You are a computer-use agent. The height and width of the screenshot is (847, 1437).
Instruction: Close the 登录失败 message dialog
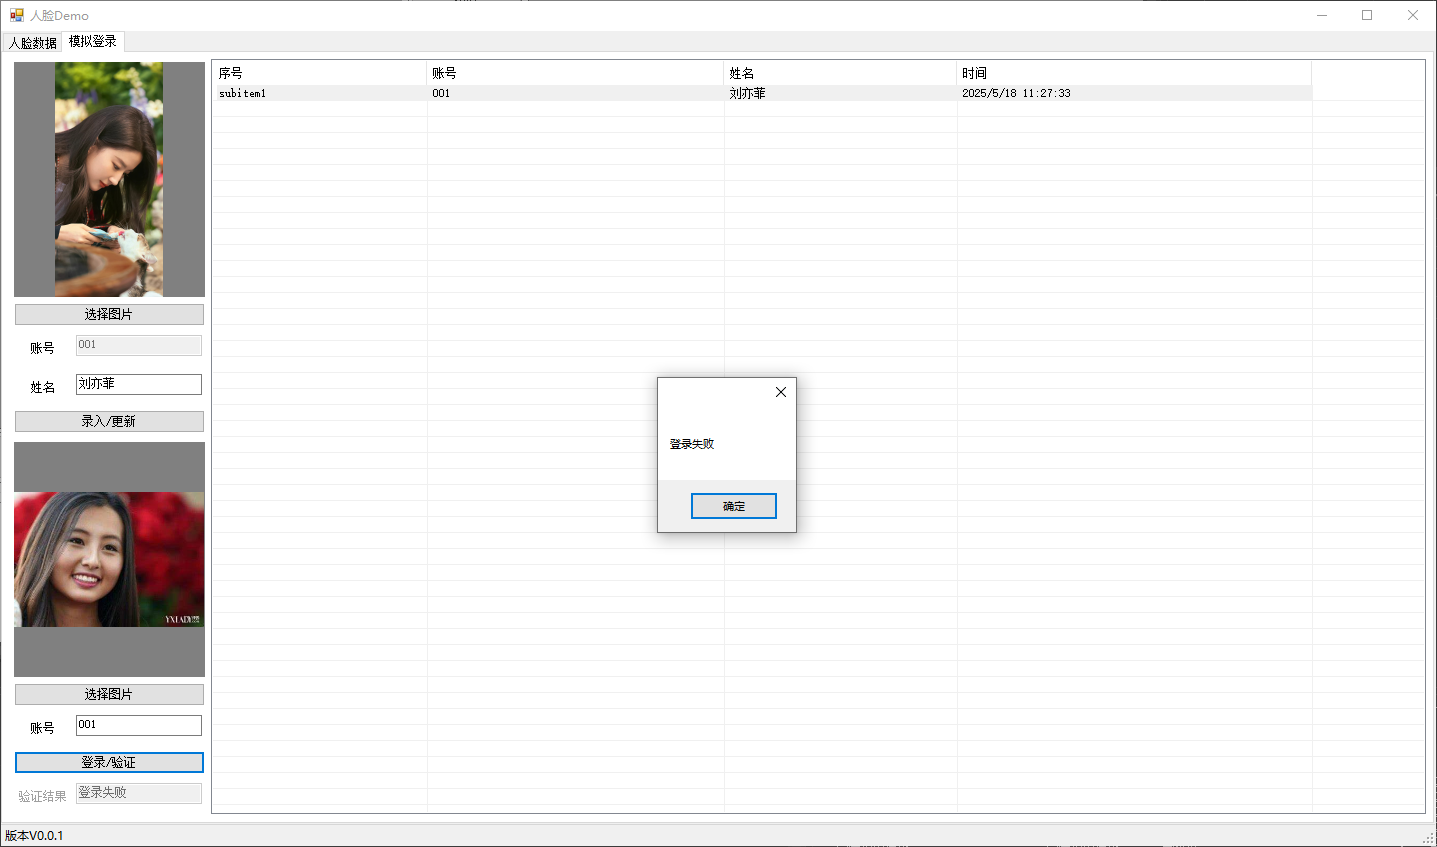pyautogui.click(x=781, y=392)
